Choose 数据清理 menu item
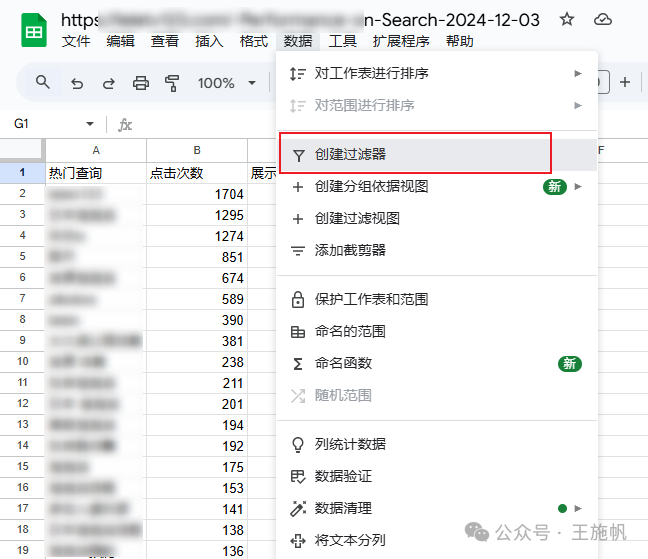648x559 pixels. [437, 508]
